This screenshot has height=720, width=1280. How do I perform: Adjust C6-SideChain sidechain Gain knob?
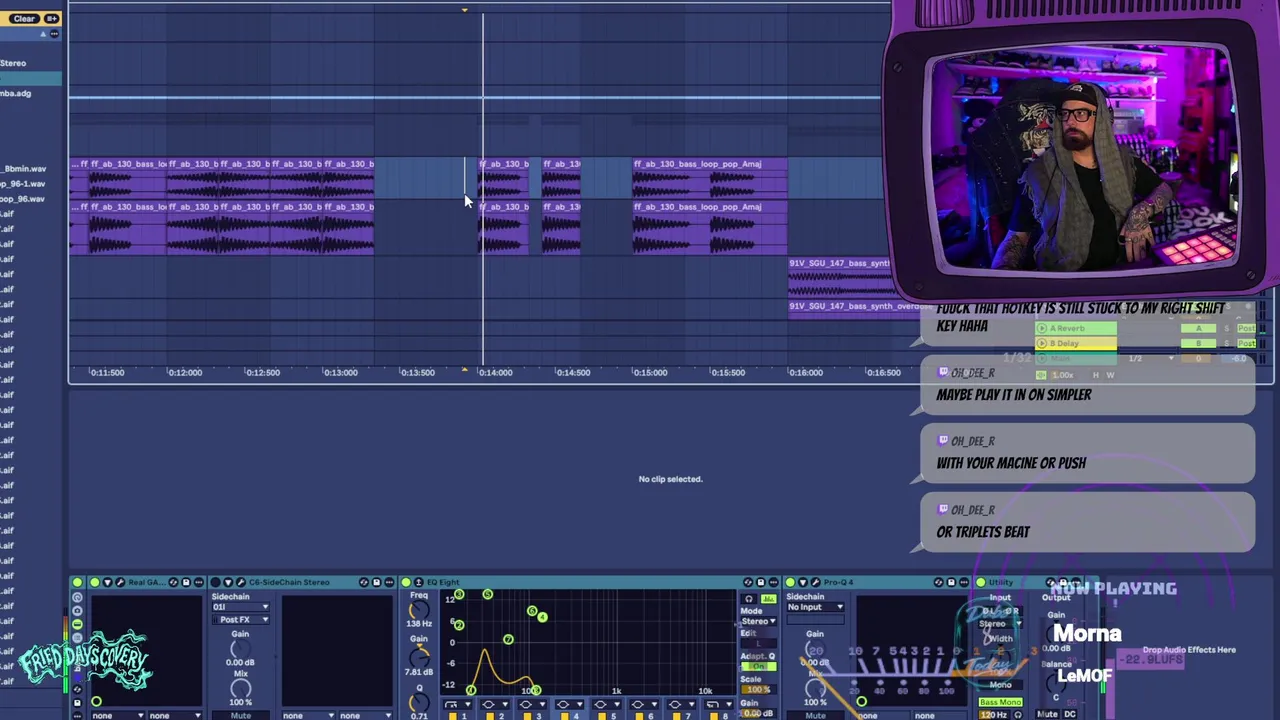point(240,649)
